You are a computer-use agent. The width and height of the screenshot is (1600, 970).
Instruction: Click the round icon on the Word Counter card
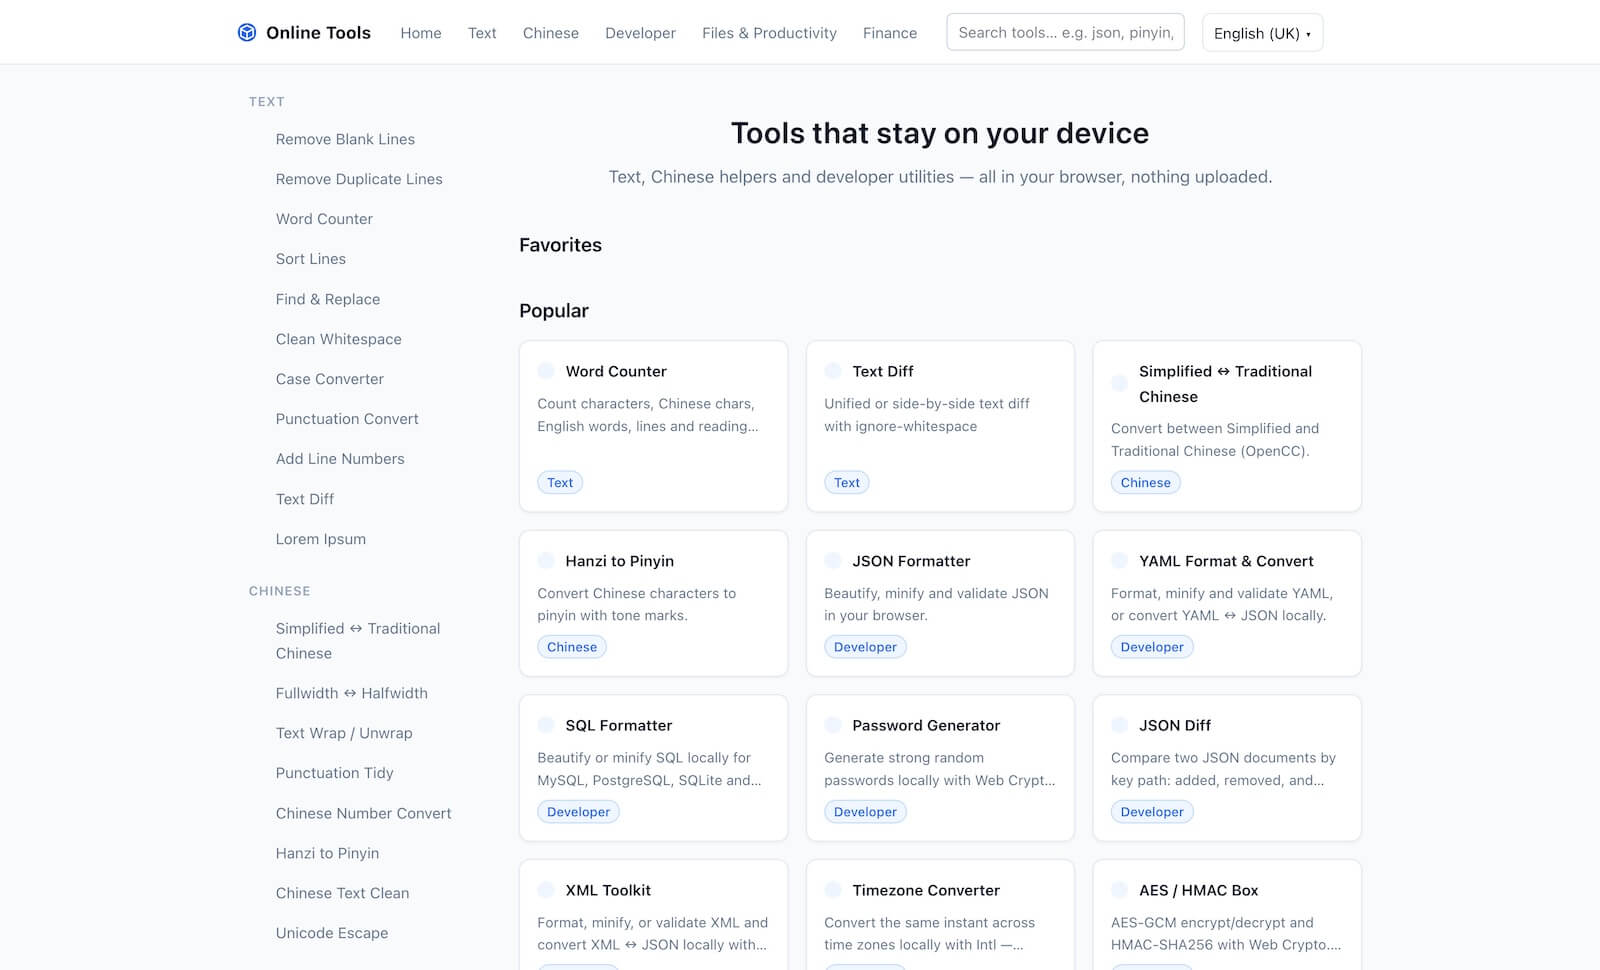click(x=546, y=371)
